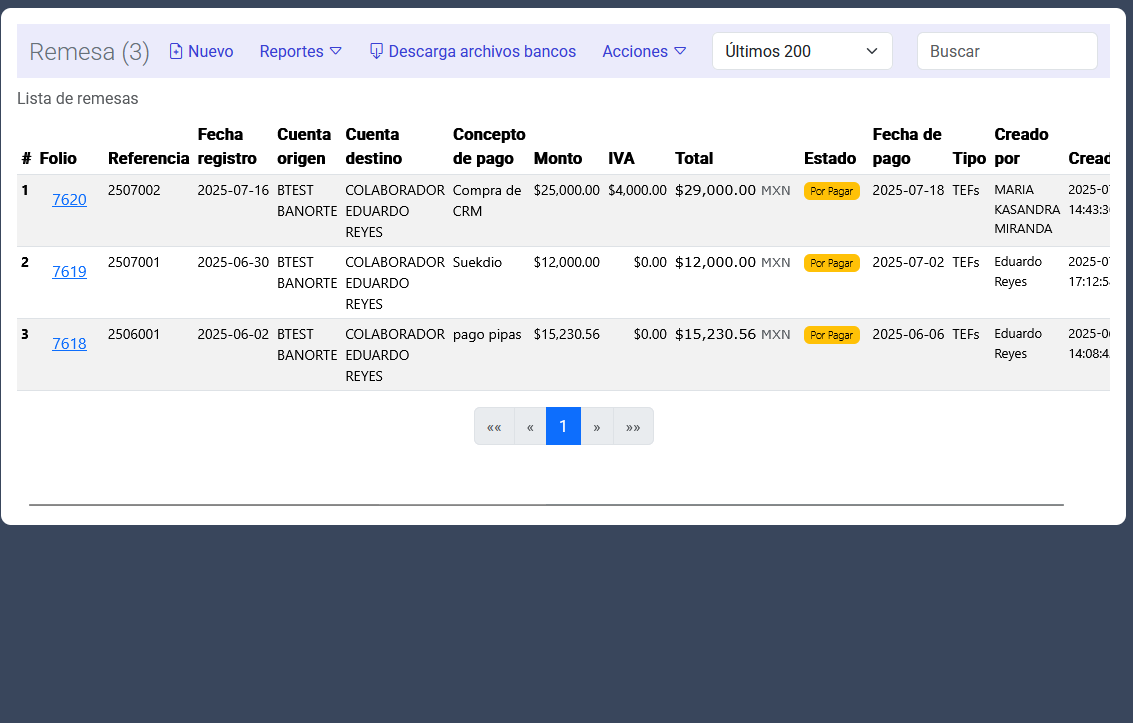Open folio 7620 link
The width and height of the screenshot is (1133, 723).
point(69,200)
